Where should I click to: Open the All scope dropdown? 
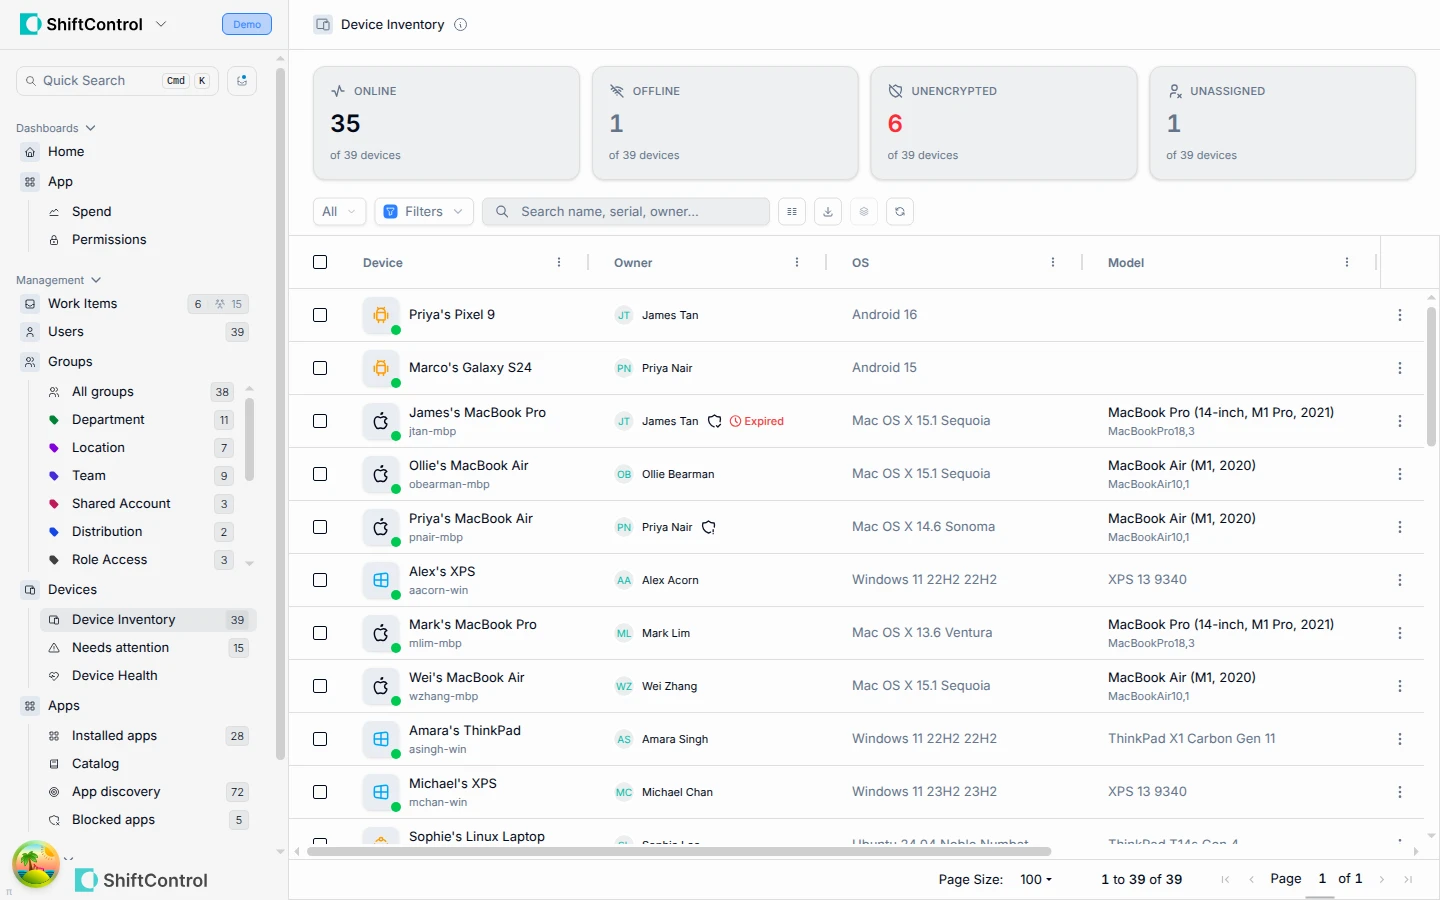[339, 212]
